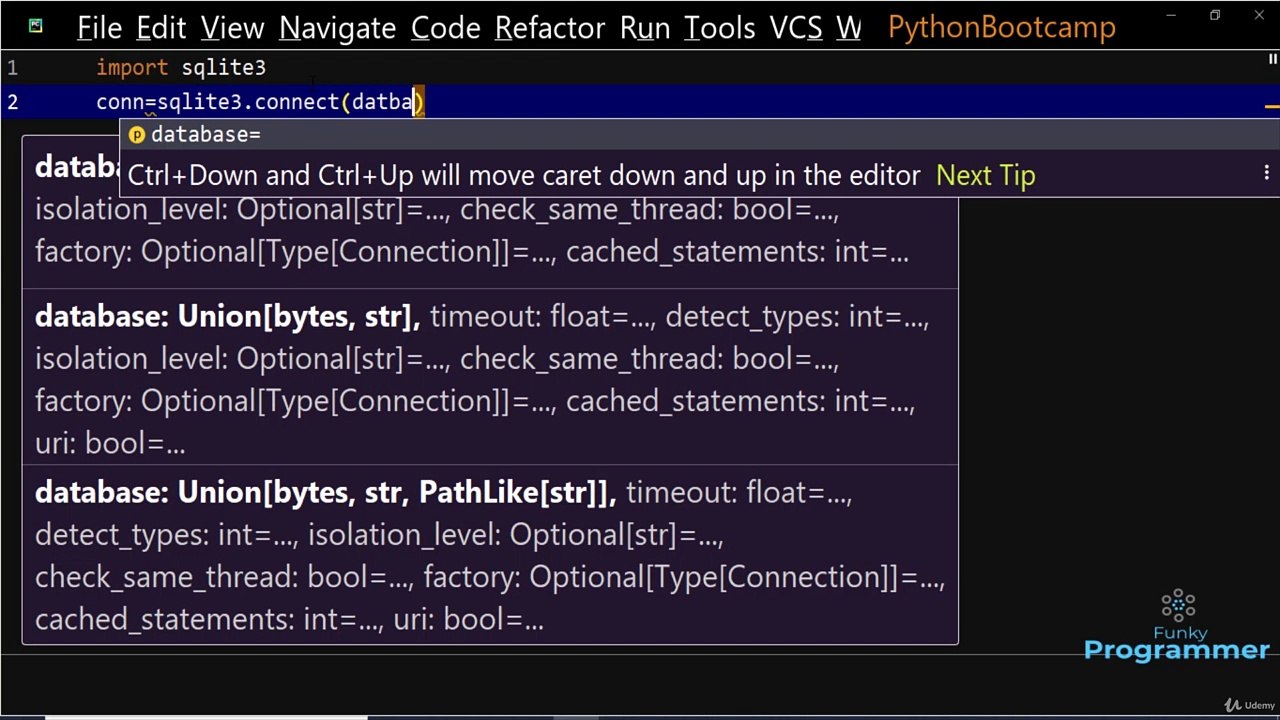Open the File menu
This screenshot has height=720, width=1280.
99,28
